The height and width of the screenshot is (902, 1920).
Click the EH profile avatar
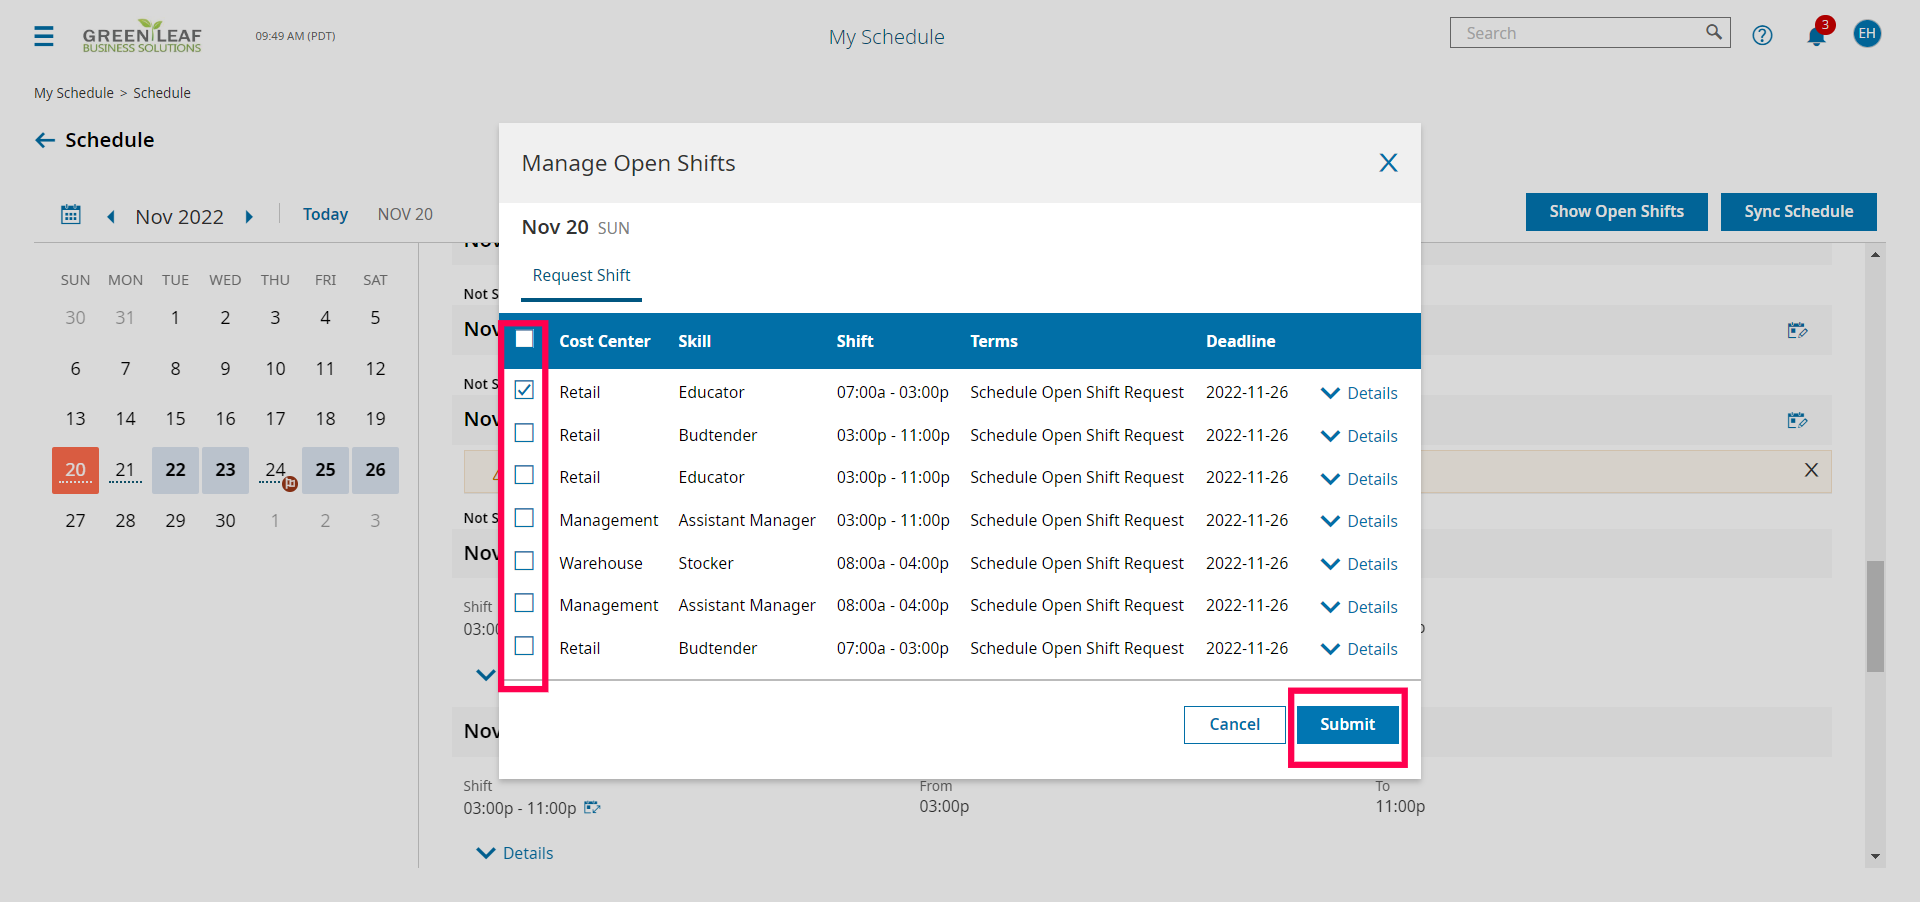pos(1867,33)
